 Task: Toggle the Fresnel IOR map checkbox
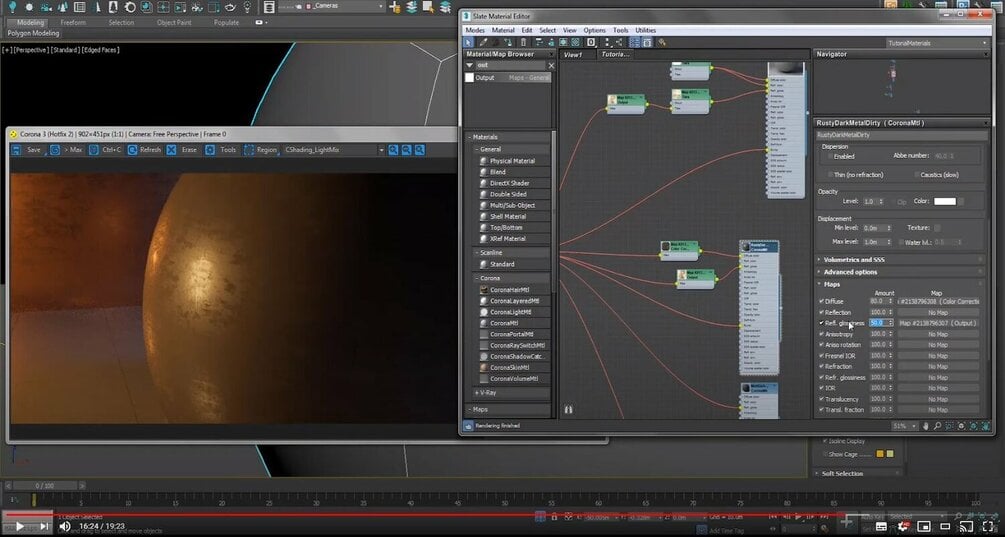tap(821, 356)
